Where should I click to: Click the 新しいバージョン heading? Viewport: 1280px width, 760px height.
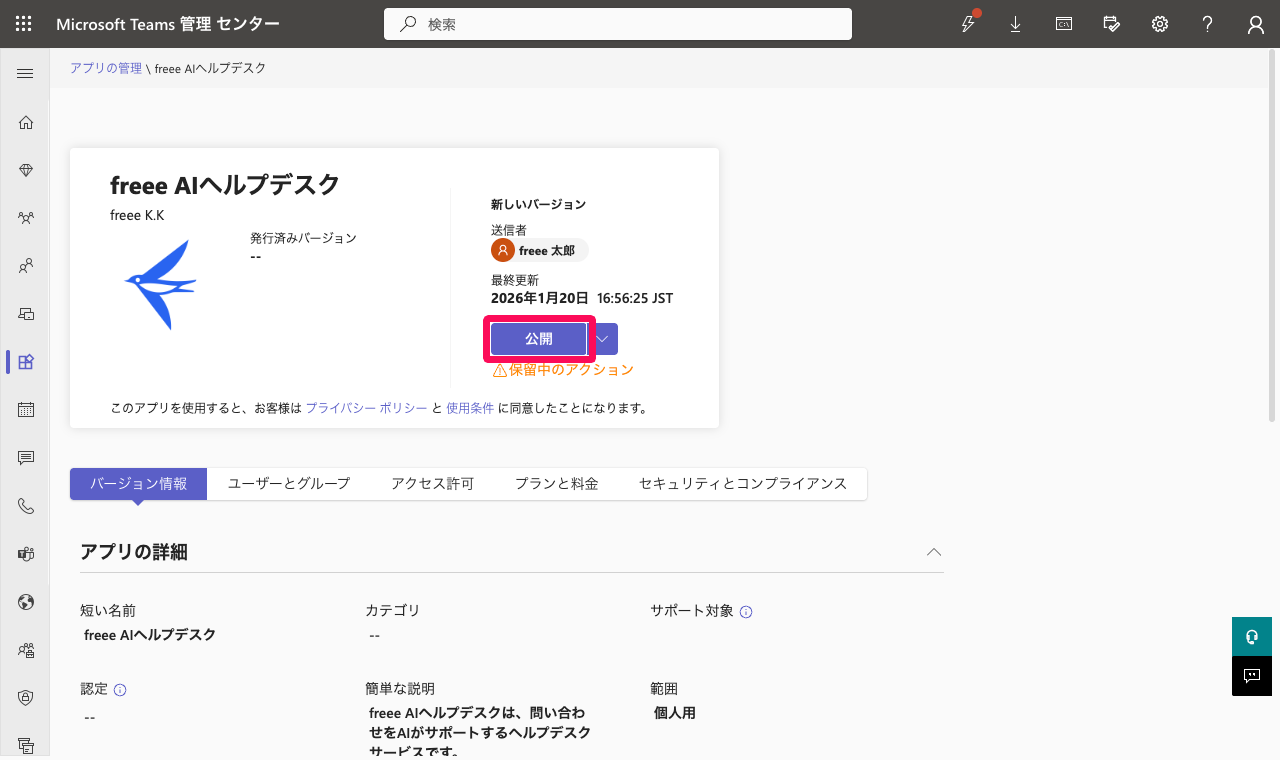click(x=538, y=204)
